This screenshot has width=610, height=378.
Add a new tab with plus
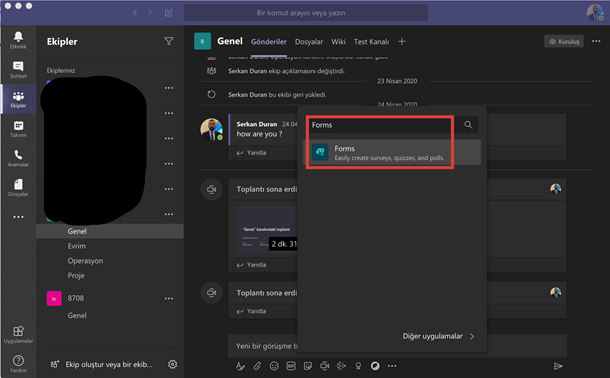pyautogui.click(x=402, y=41)
